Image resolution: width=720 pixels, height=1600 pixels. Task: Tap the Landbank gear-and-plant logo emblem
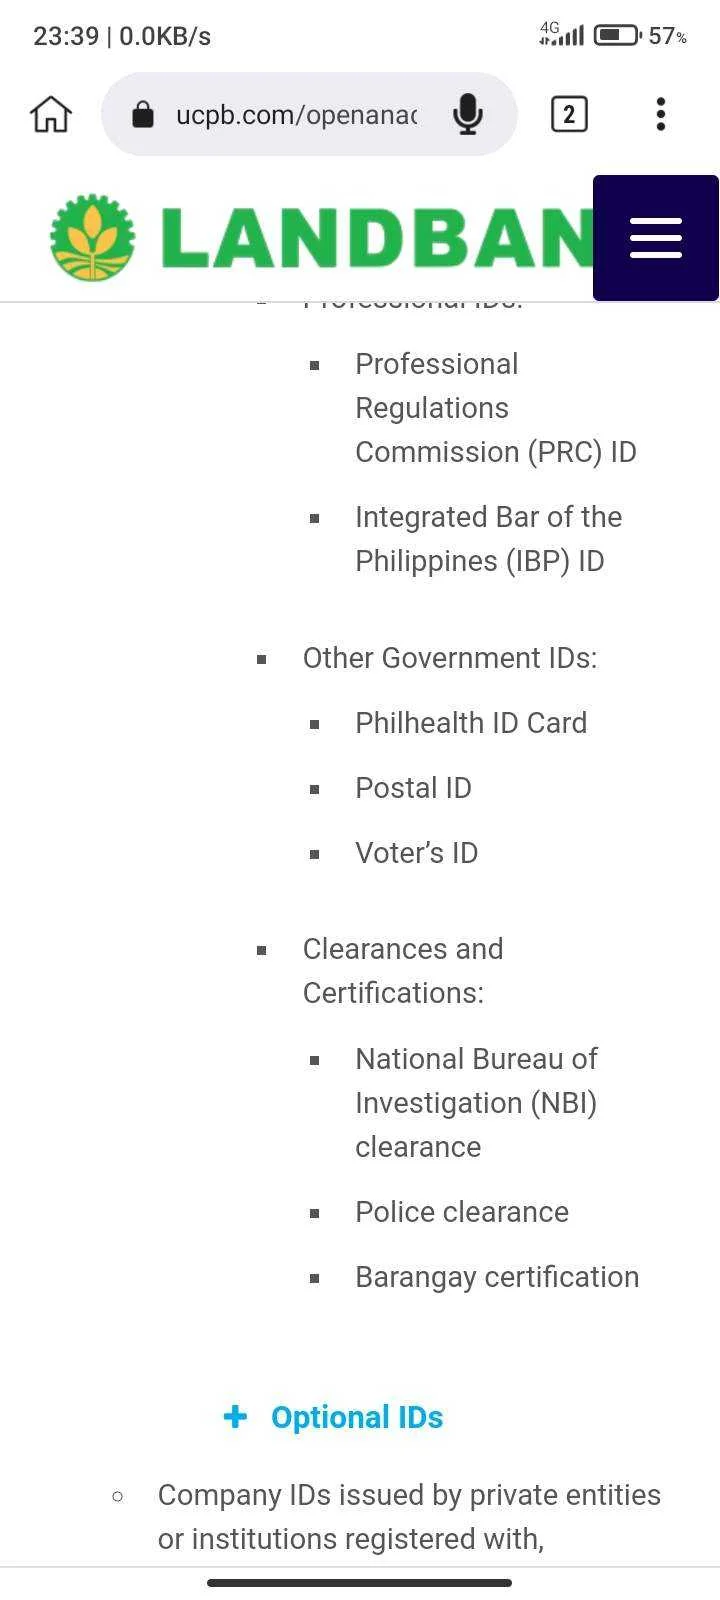click(x=93, y=237)
